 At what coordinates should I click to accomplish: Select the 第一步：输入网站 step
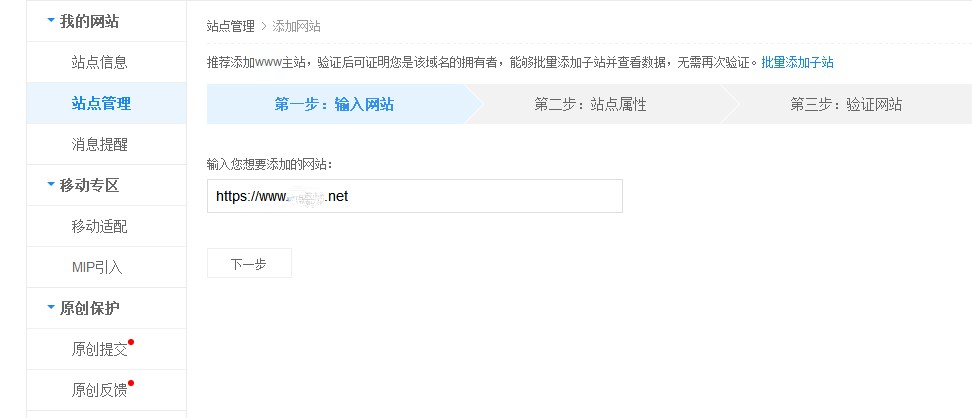(333, 104)
